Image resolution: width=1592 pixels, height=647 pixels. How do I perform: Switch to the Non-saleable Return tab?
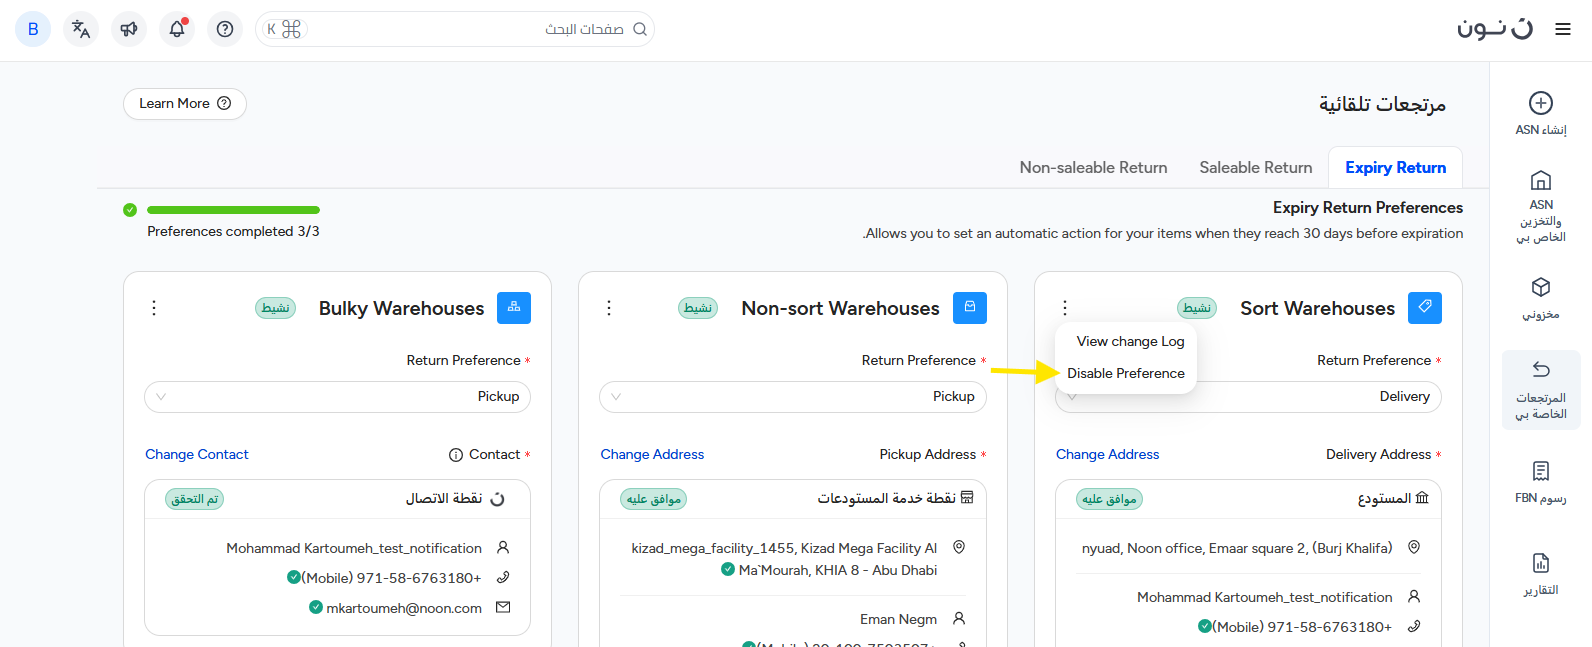coord(1093,168)
